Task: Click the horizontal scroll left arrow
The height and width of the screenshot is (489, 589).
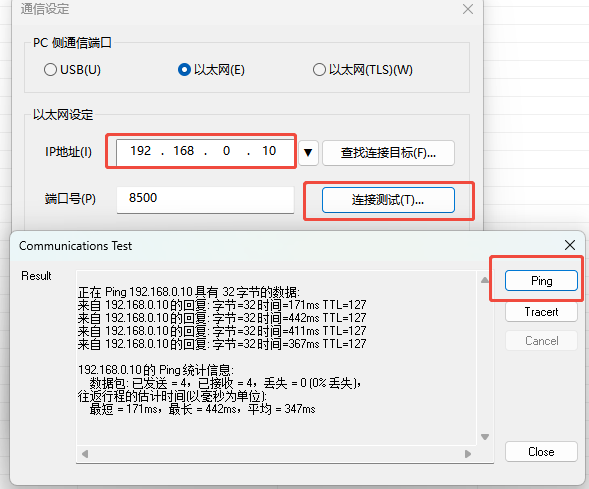Action: pyautogui.click(x=85, y=454)
